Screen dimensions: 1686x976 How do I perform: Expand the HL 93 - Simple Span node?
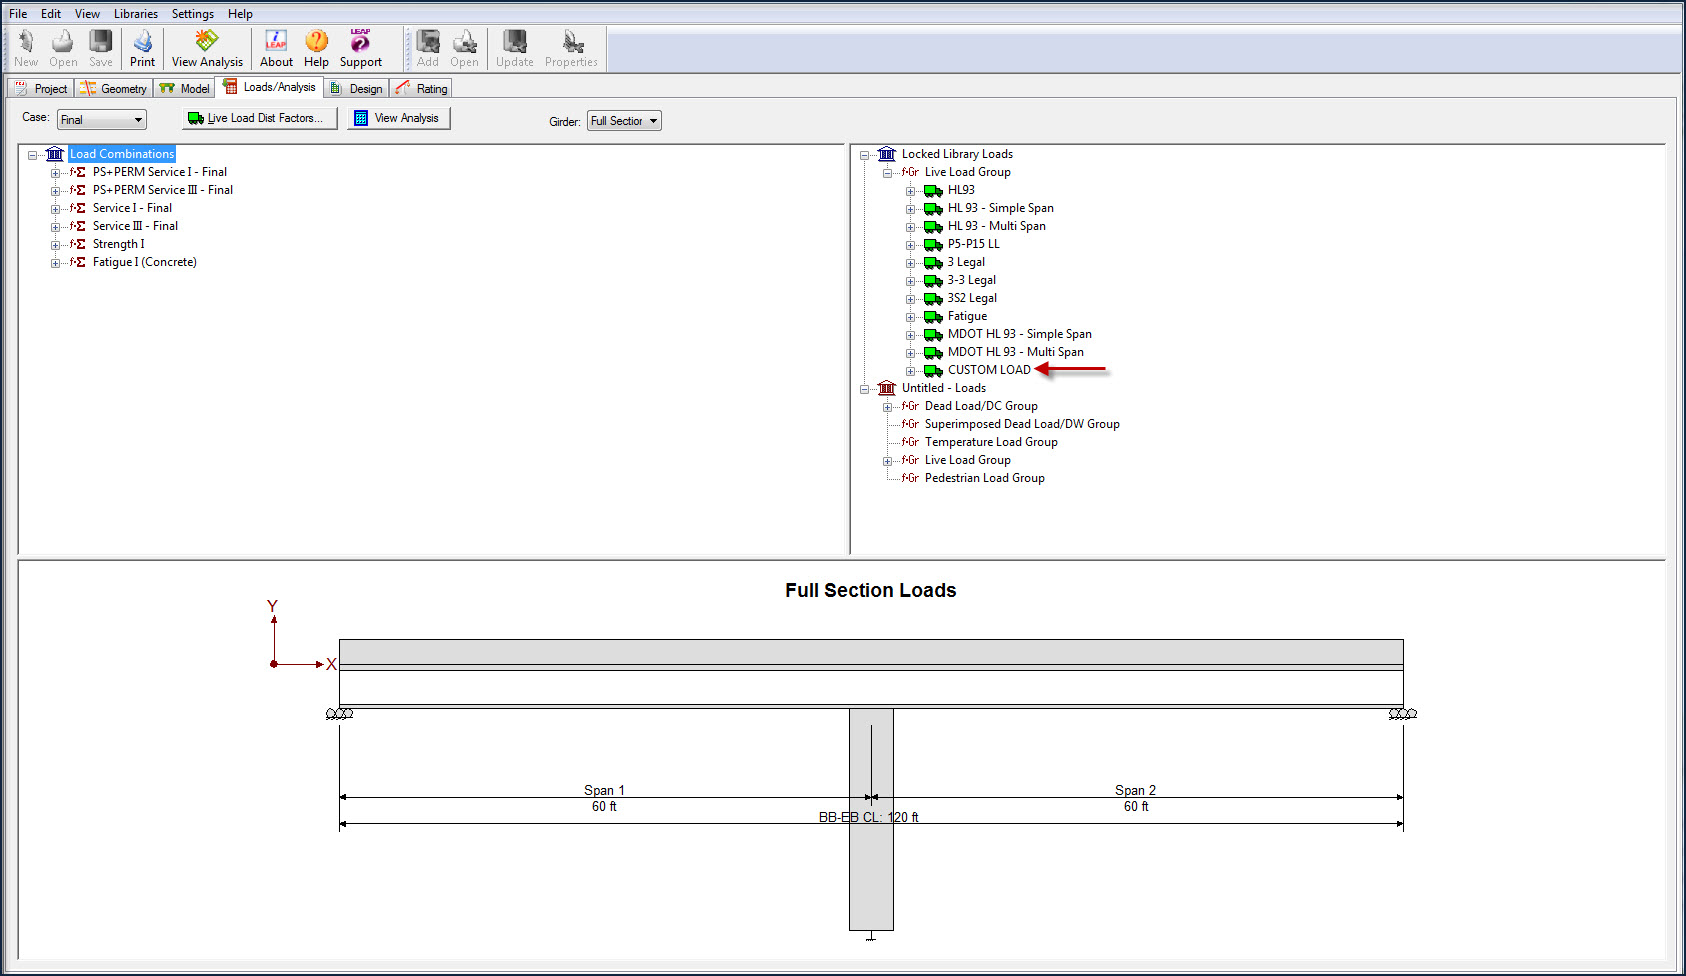[x=911, y=209]
